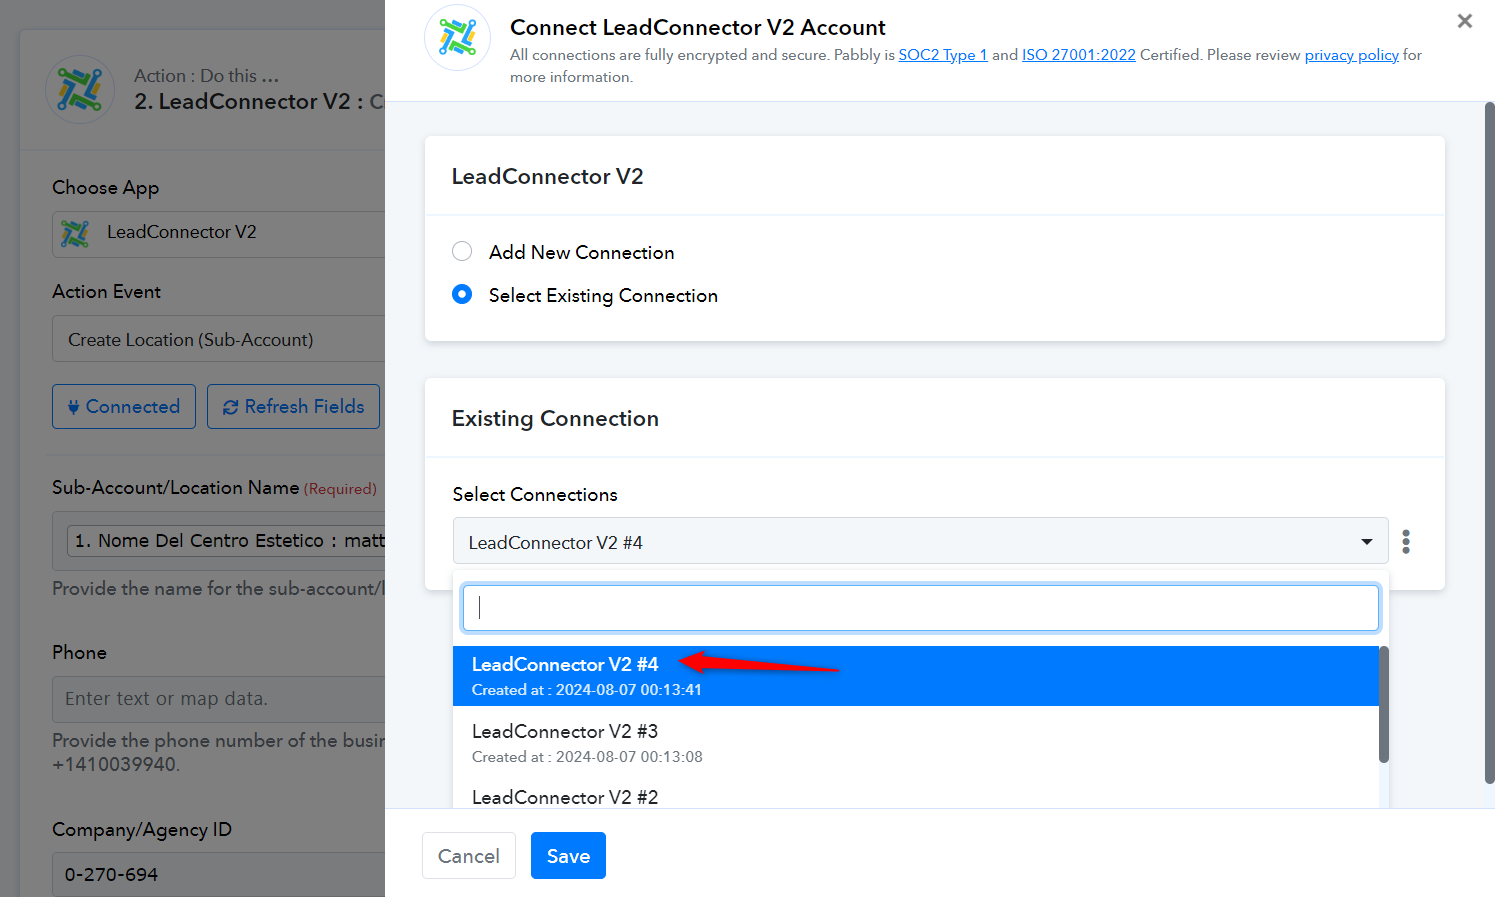Click the Select Connections label
This screenshot has height=897, width=1495.
tap(535, 494)
